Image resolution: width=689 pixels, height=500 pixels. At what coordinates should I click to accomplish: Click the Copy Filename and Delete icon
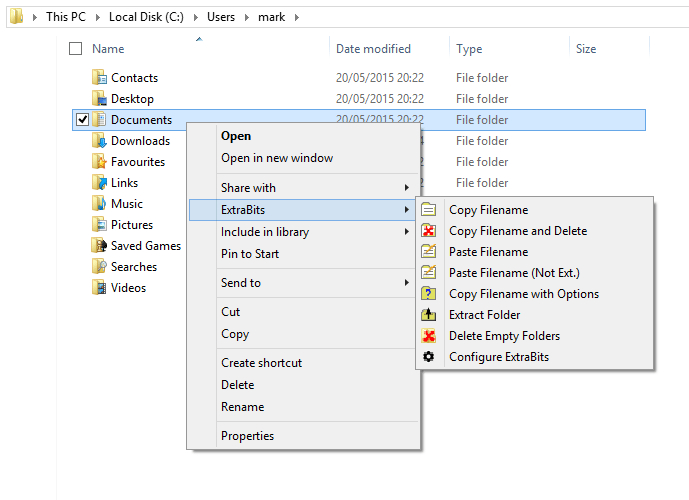click(x=429, y=231)
